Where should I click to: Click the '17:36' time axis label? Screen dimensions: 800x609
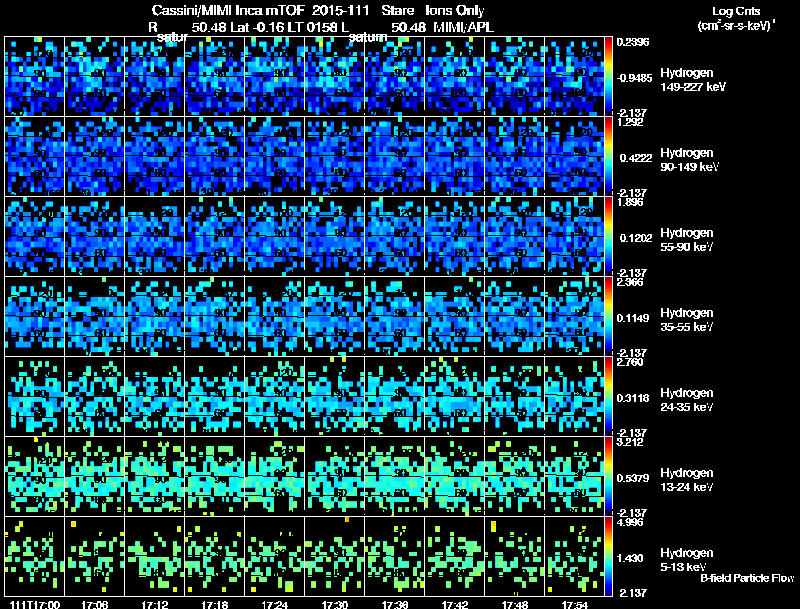(x=394, y=604)
